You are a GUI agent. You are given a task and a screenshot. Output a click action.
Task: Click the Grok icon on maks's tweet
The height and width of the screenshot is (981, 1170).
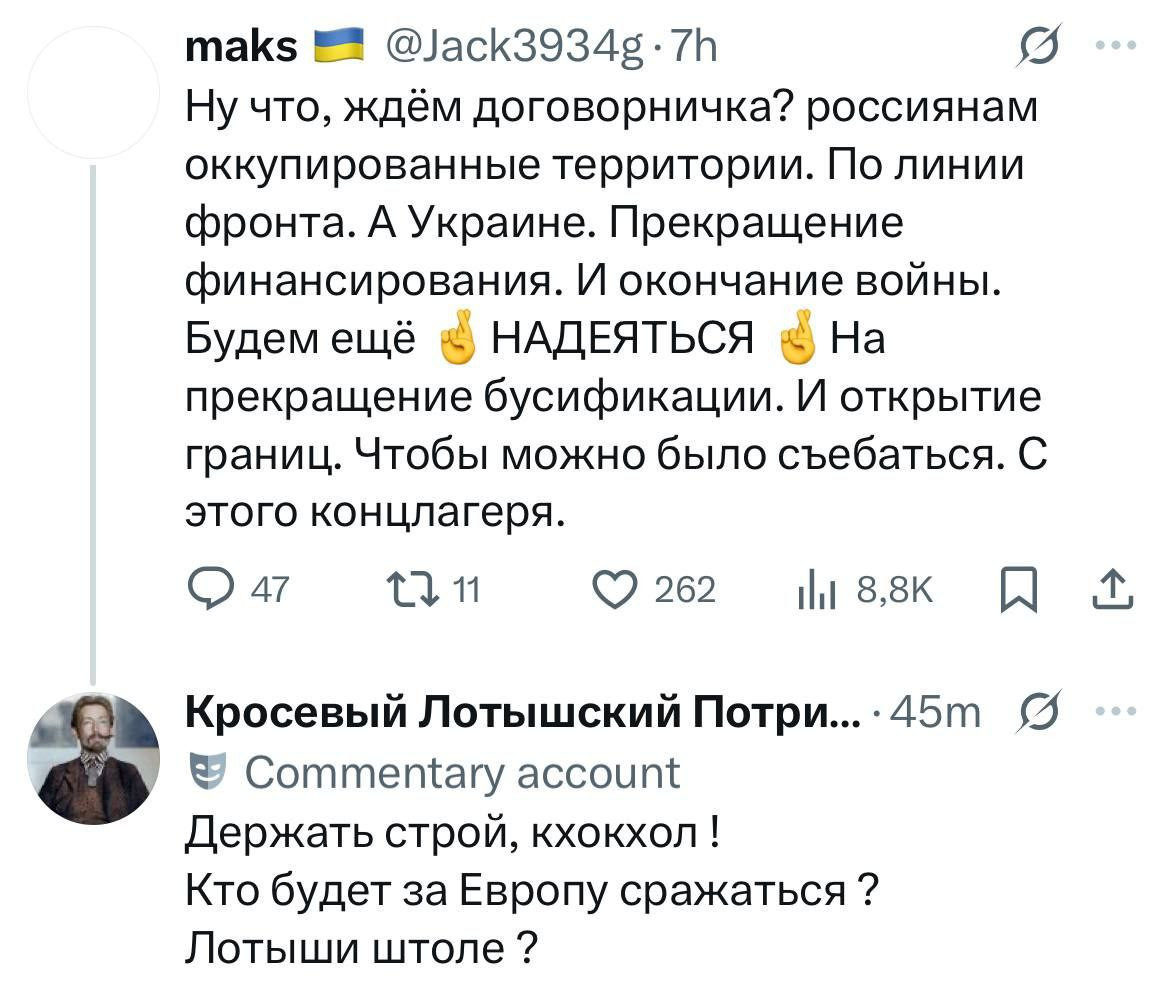pyautogui.click(x=1037, y=47)
